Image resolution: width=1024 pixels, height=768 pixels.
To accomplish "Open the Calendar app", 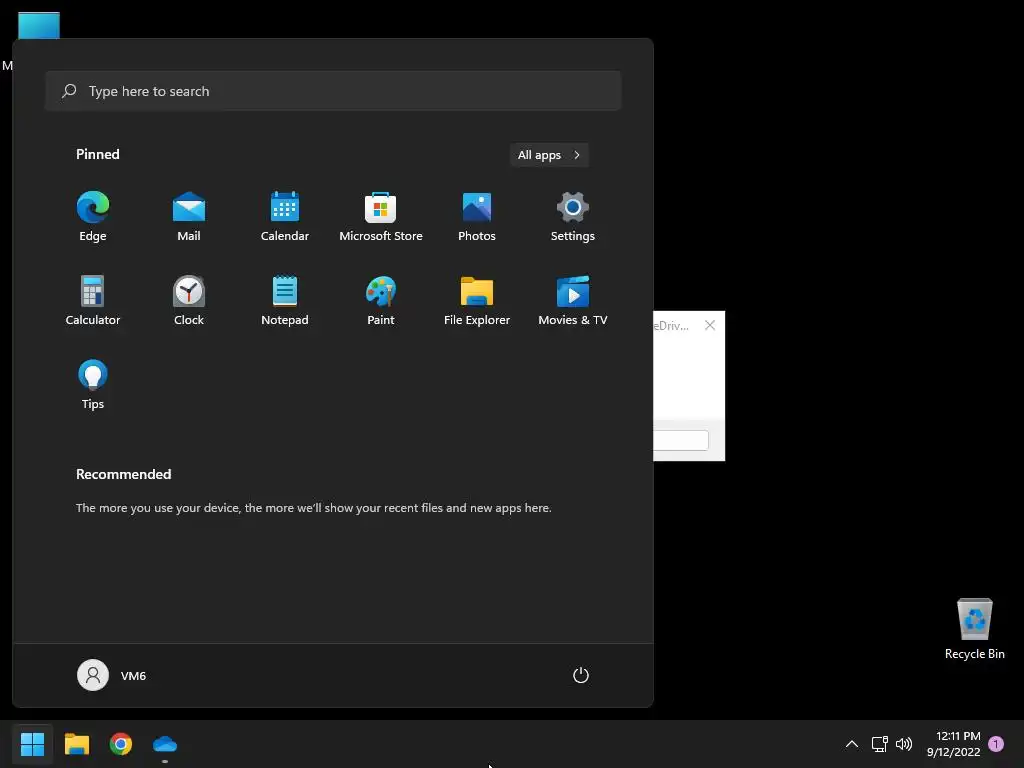I will point(285,217).
